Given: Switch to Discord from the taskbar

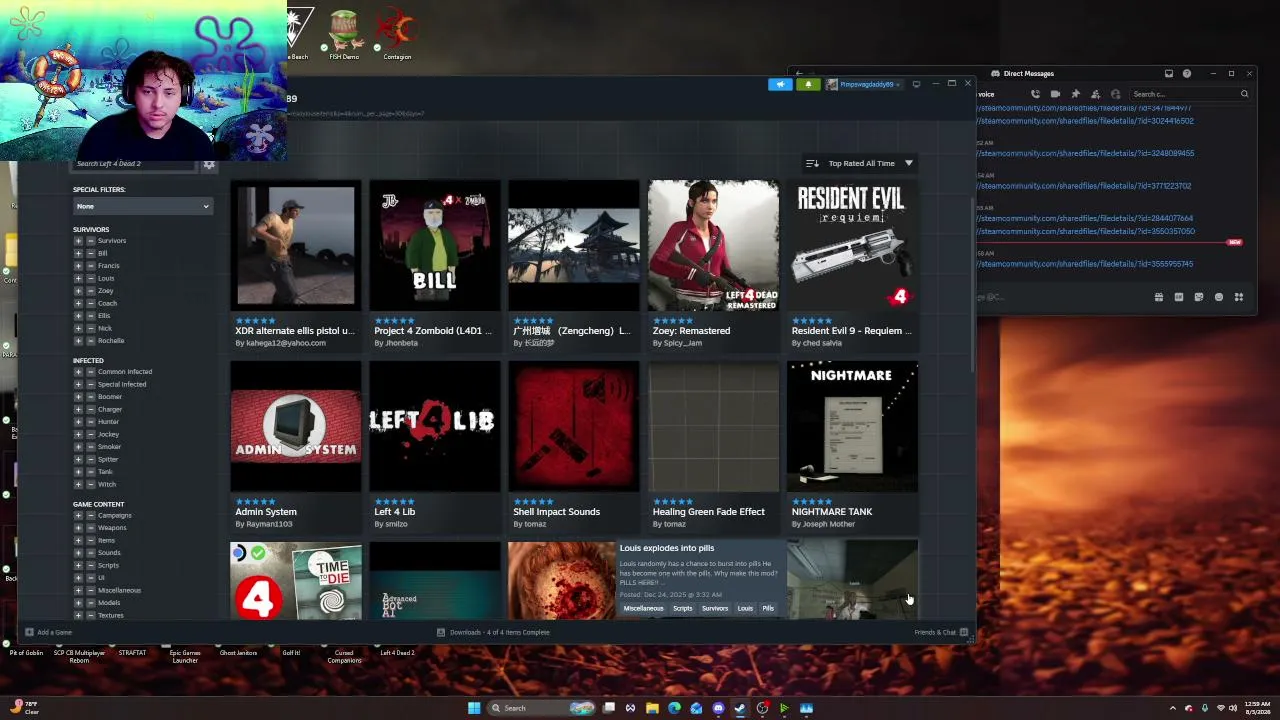Looking at the screenshot, I should click(718, 708).
